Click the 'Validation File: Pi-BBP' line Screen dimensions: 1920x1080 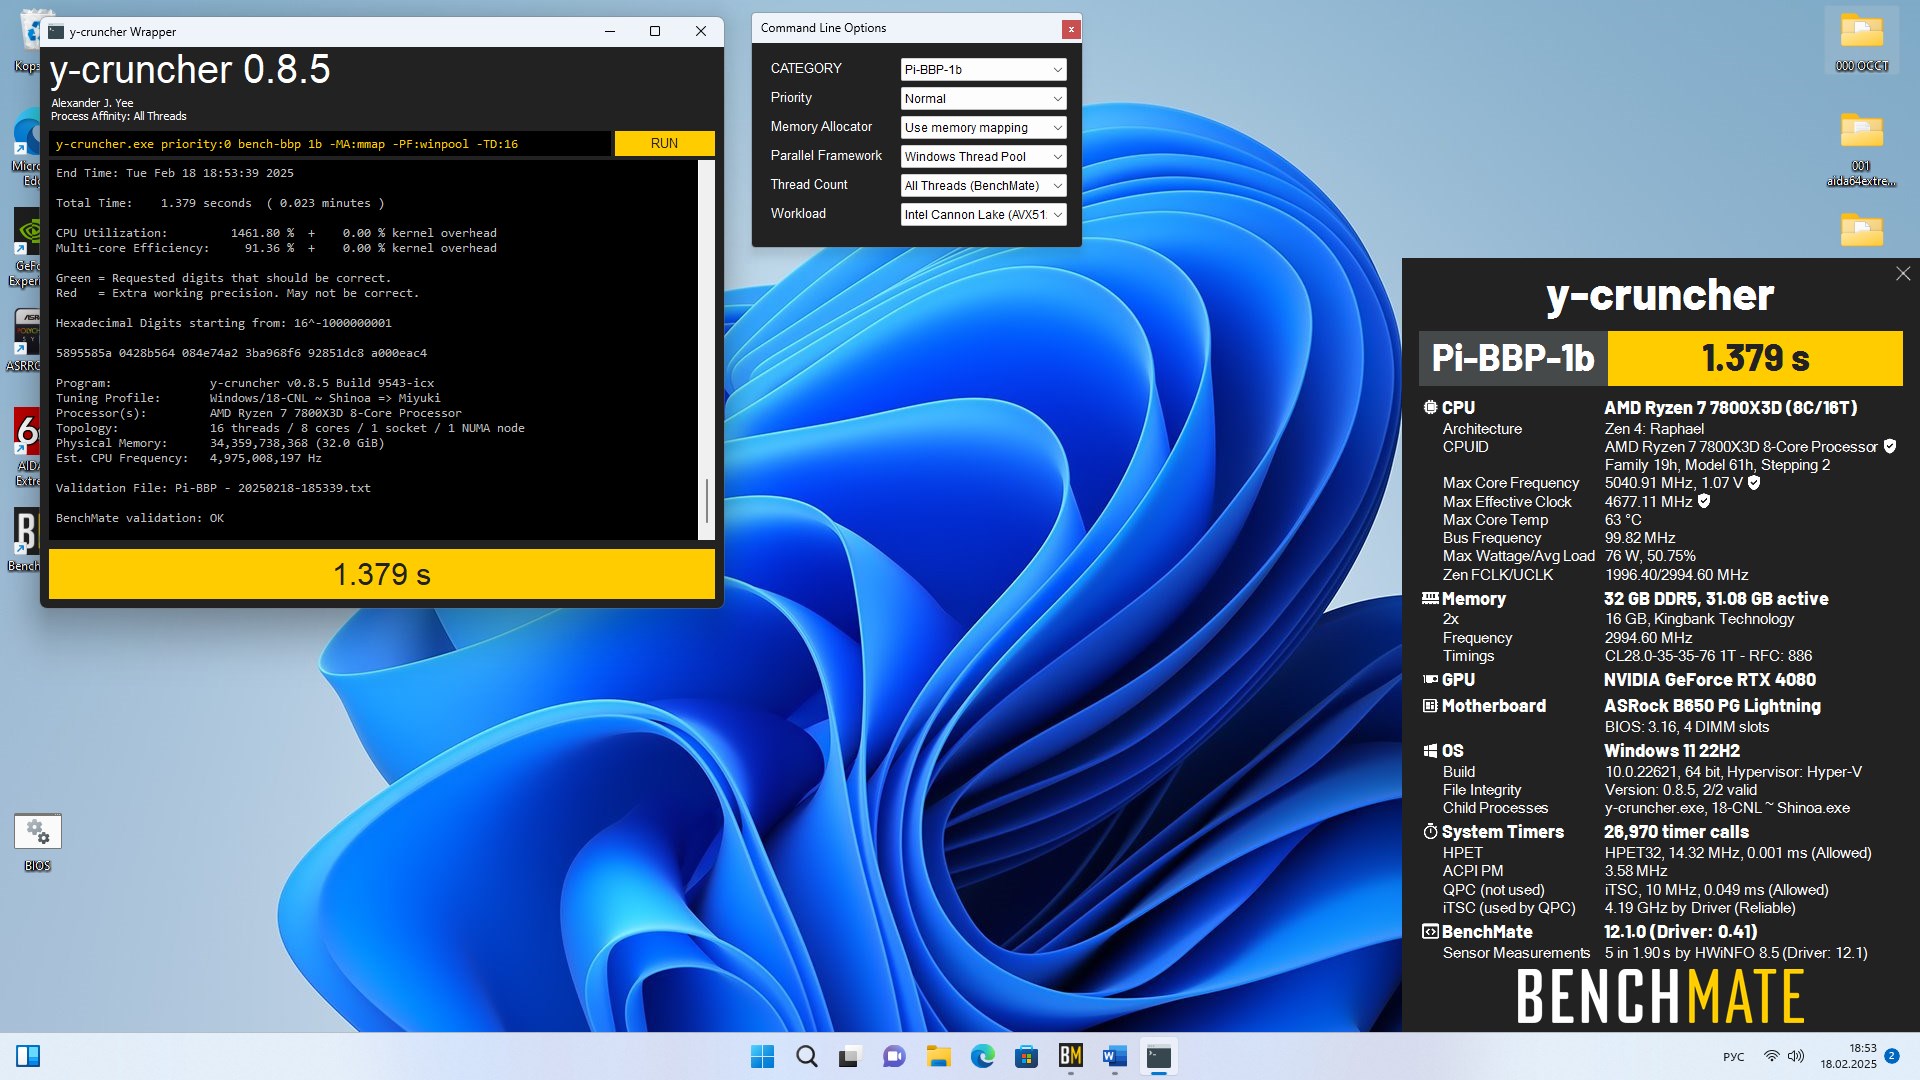pos(213,488)
